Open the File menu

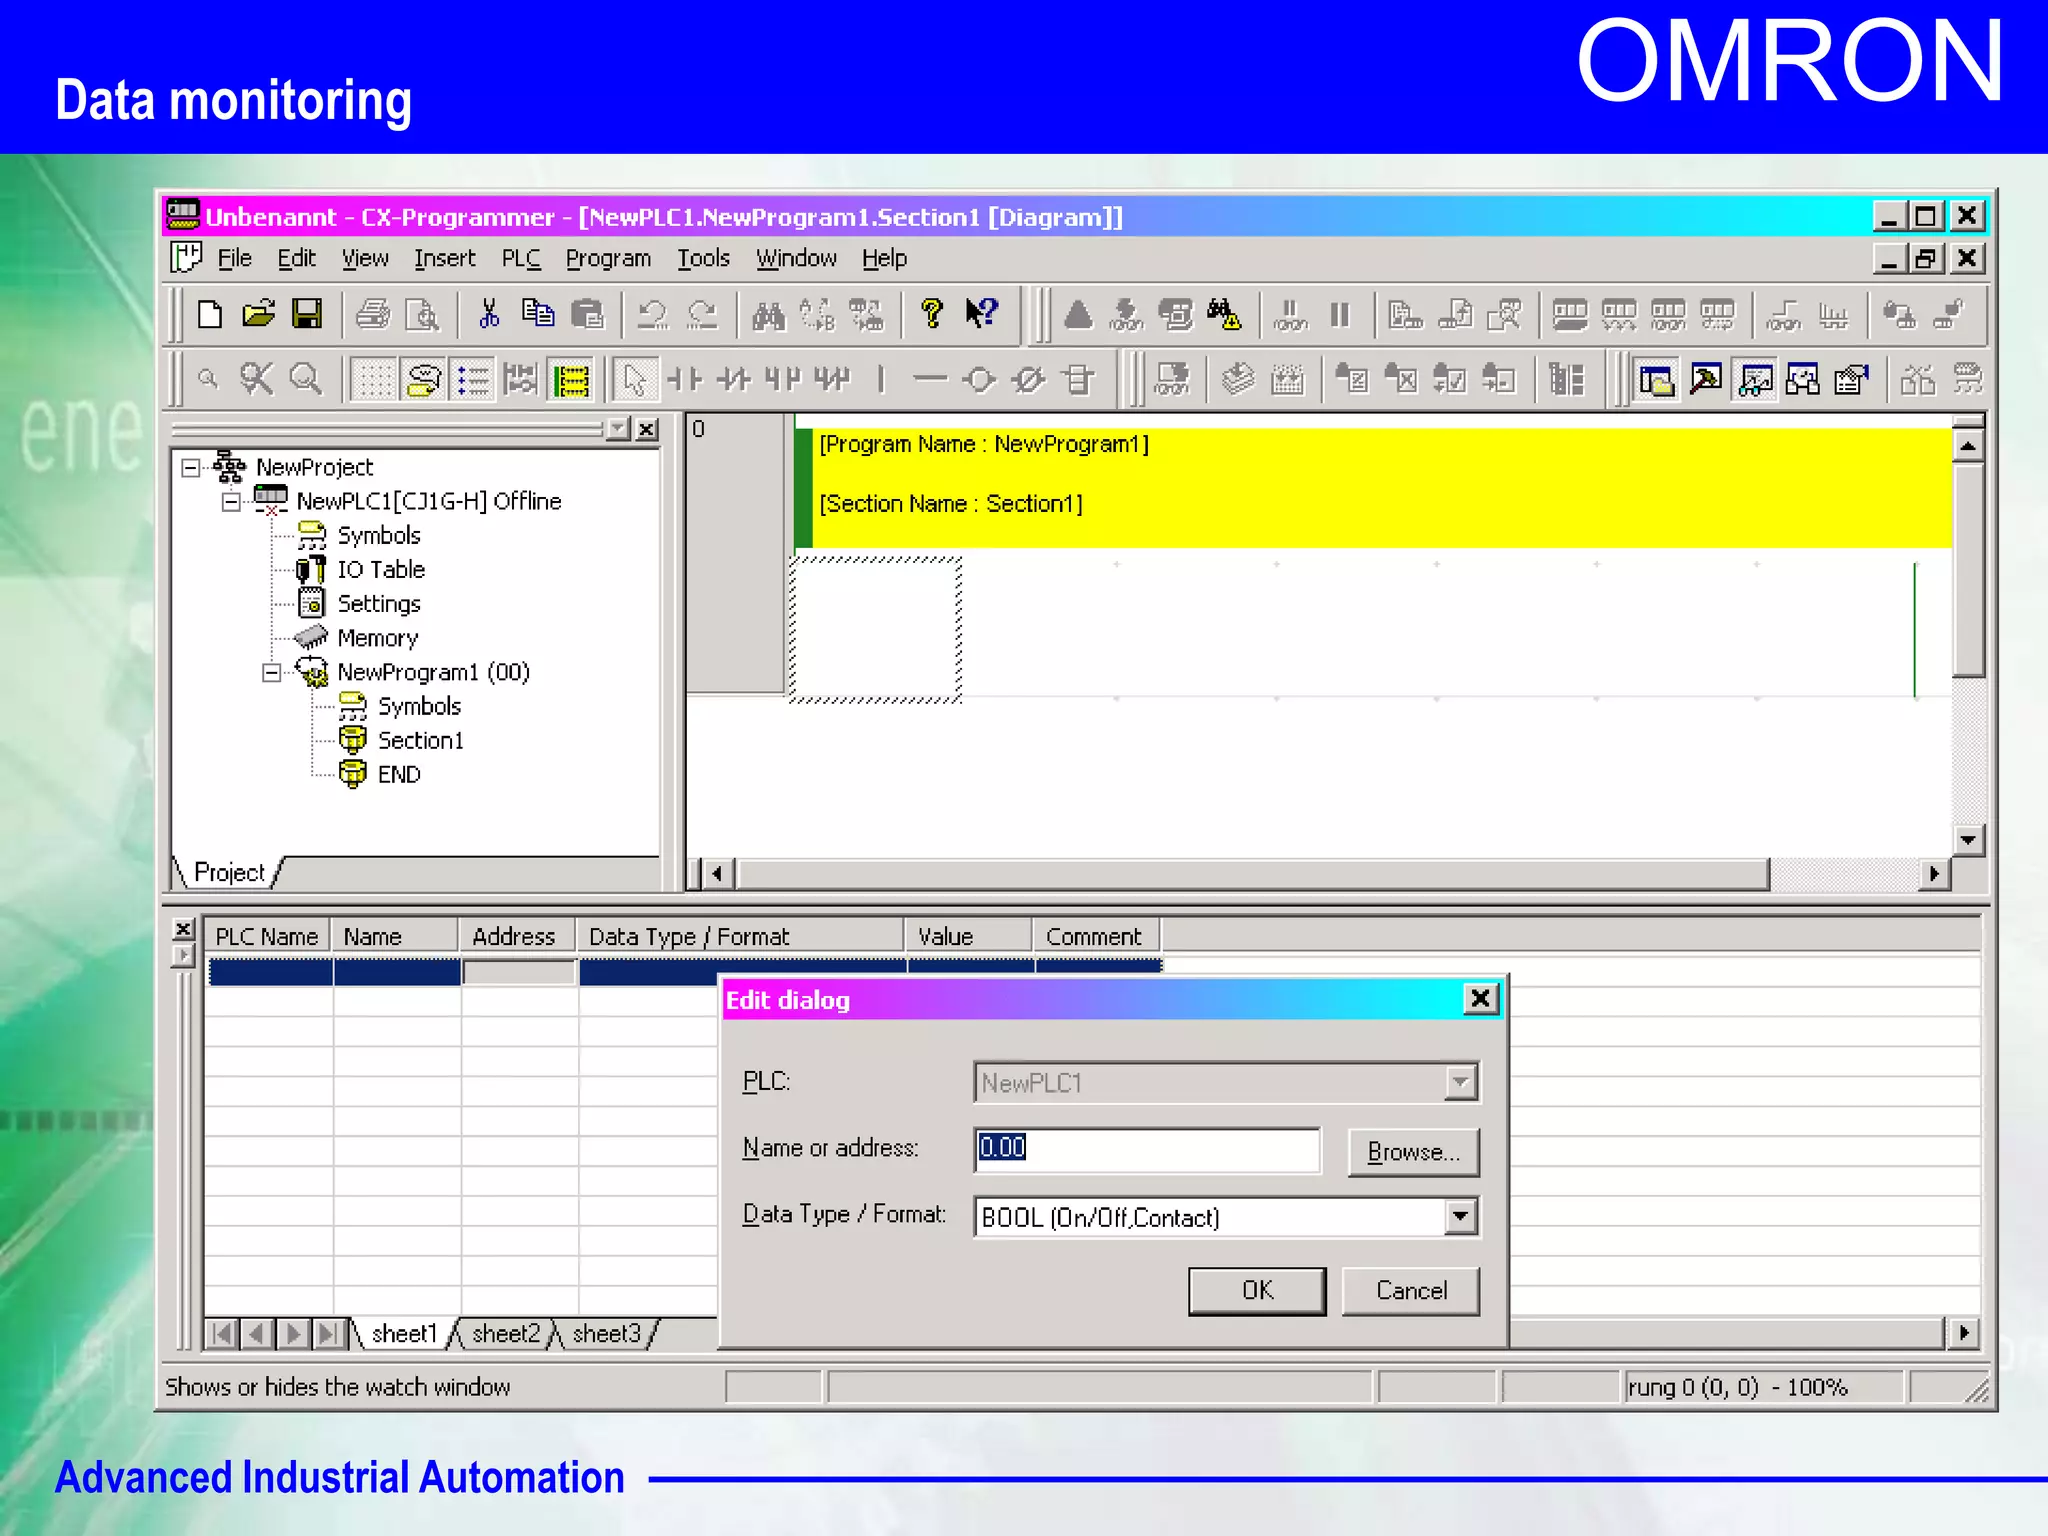click(x=235, y=258)
